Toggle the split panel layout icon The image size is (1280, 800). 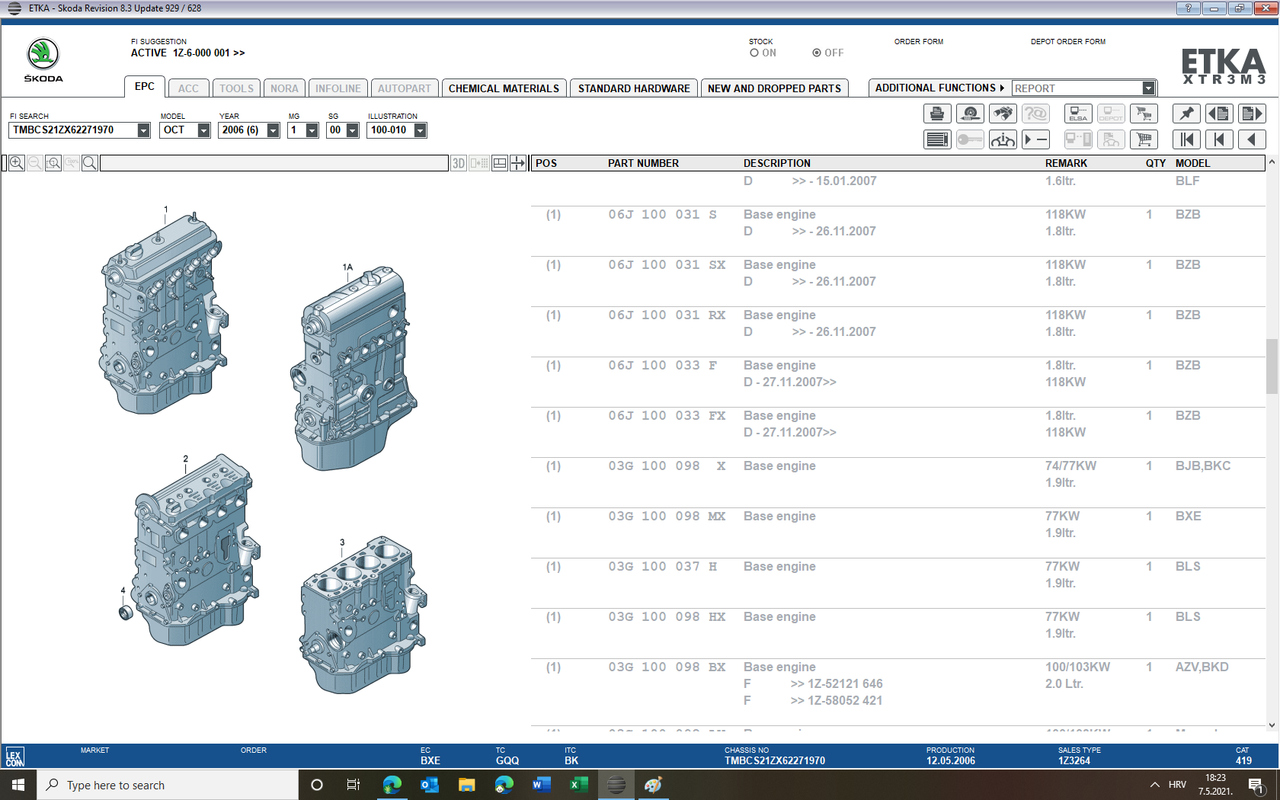pyautogui.click(x=499, y=163)
